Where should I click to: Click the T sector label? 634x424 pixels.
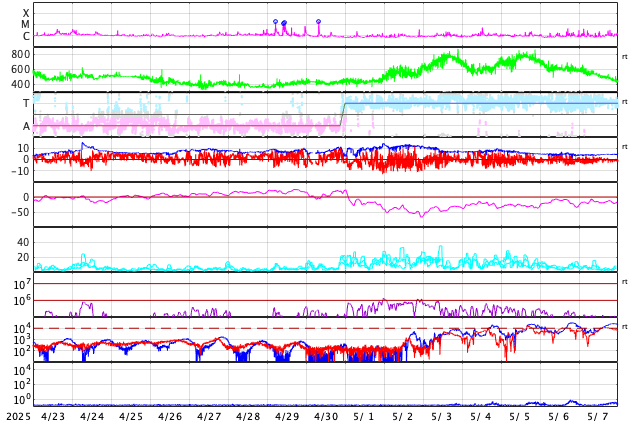(x=26, y=103)
